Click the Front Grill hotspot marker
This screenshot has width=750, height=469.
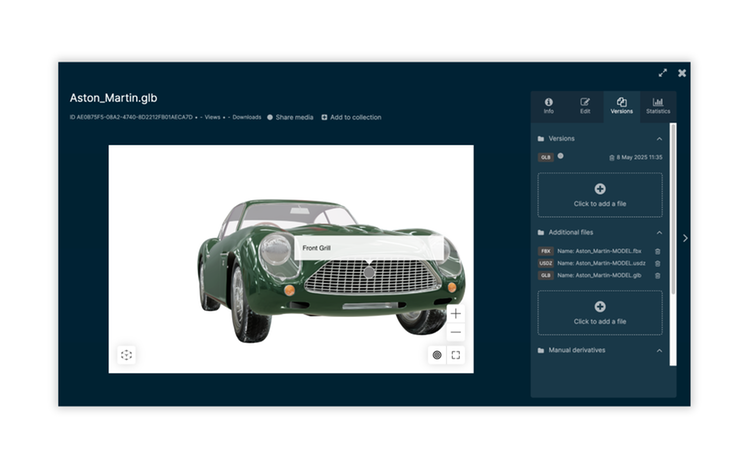[369, 272]
